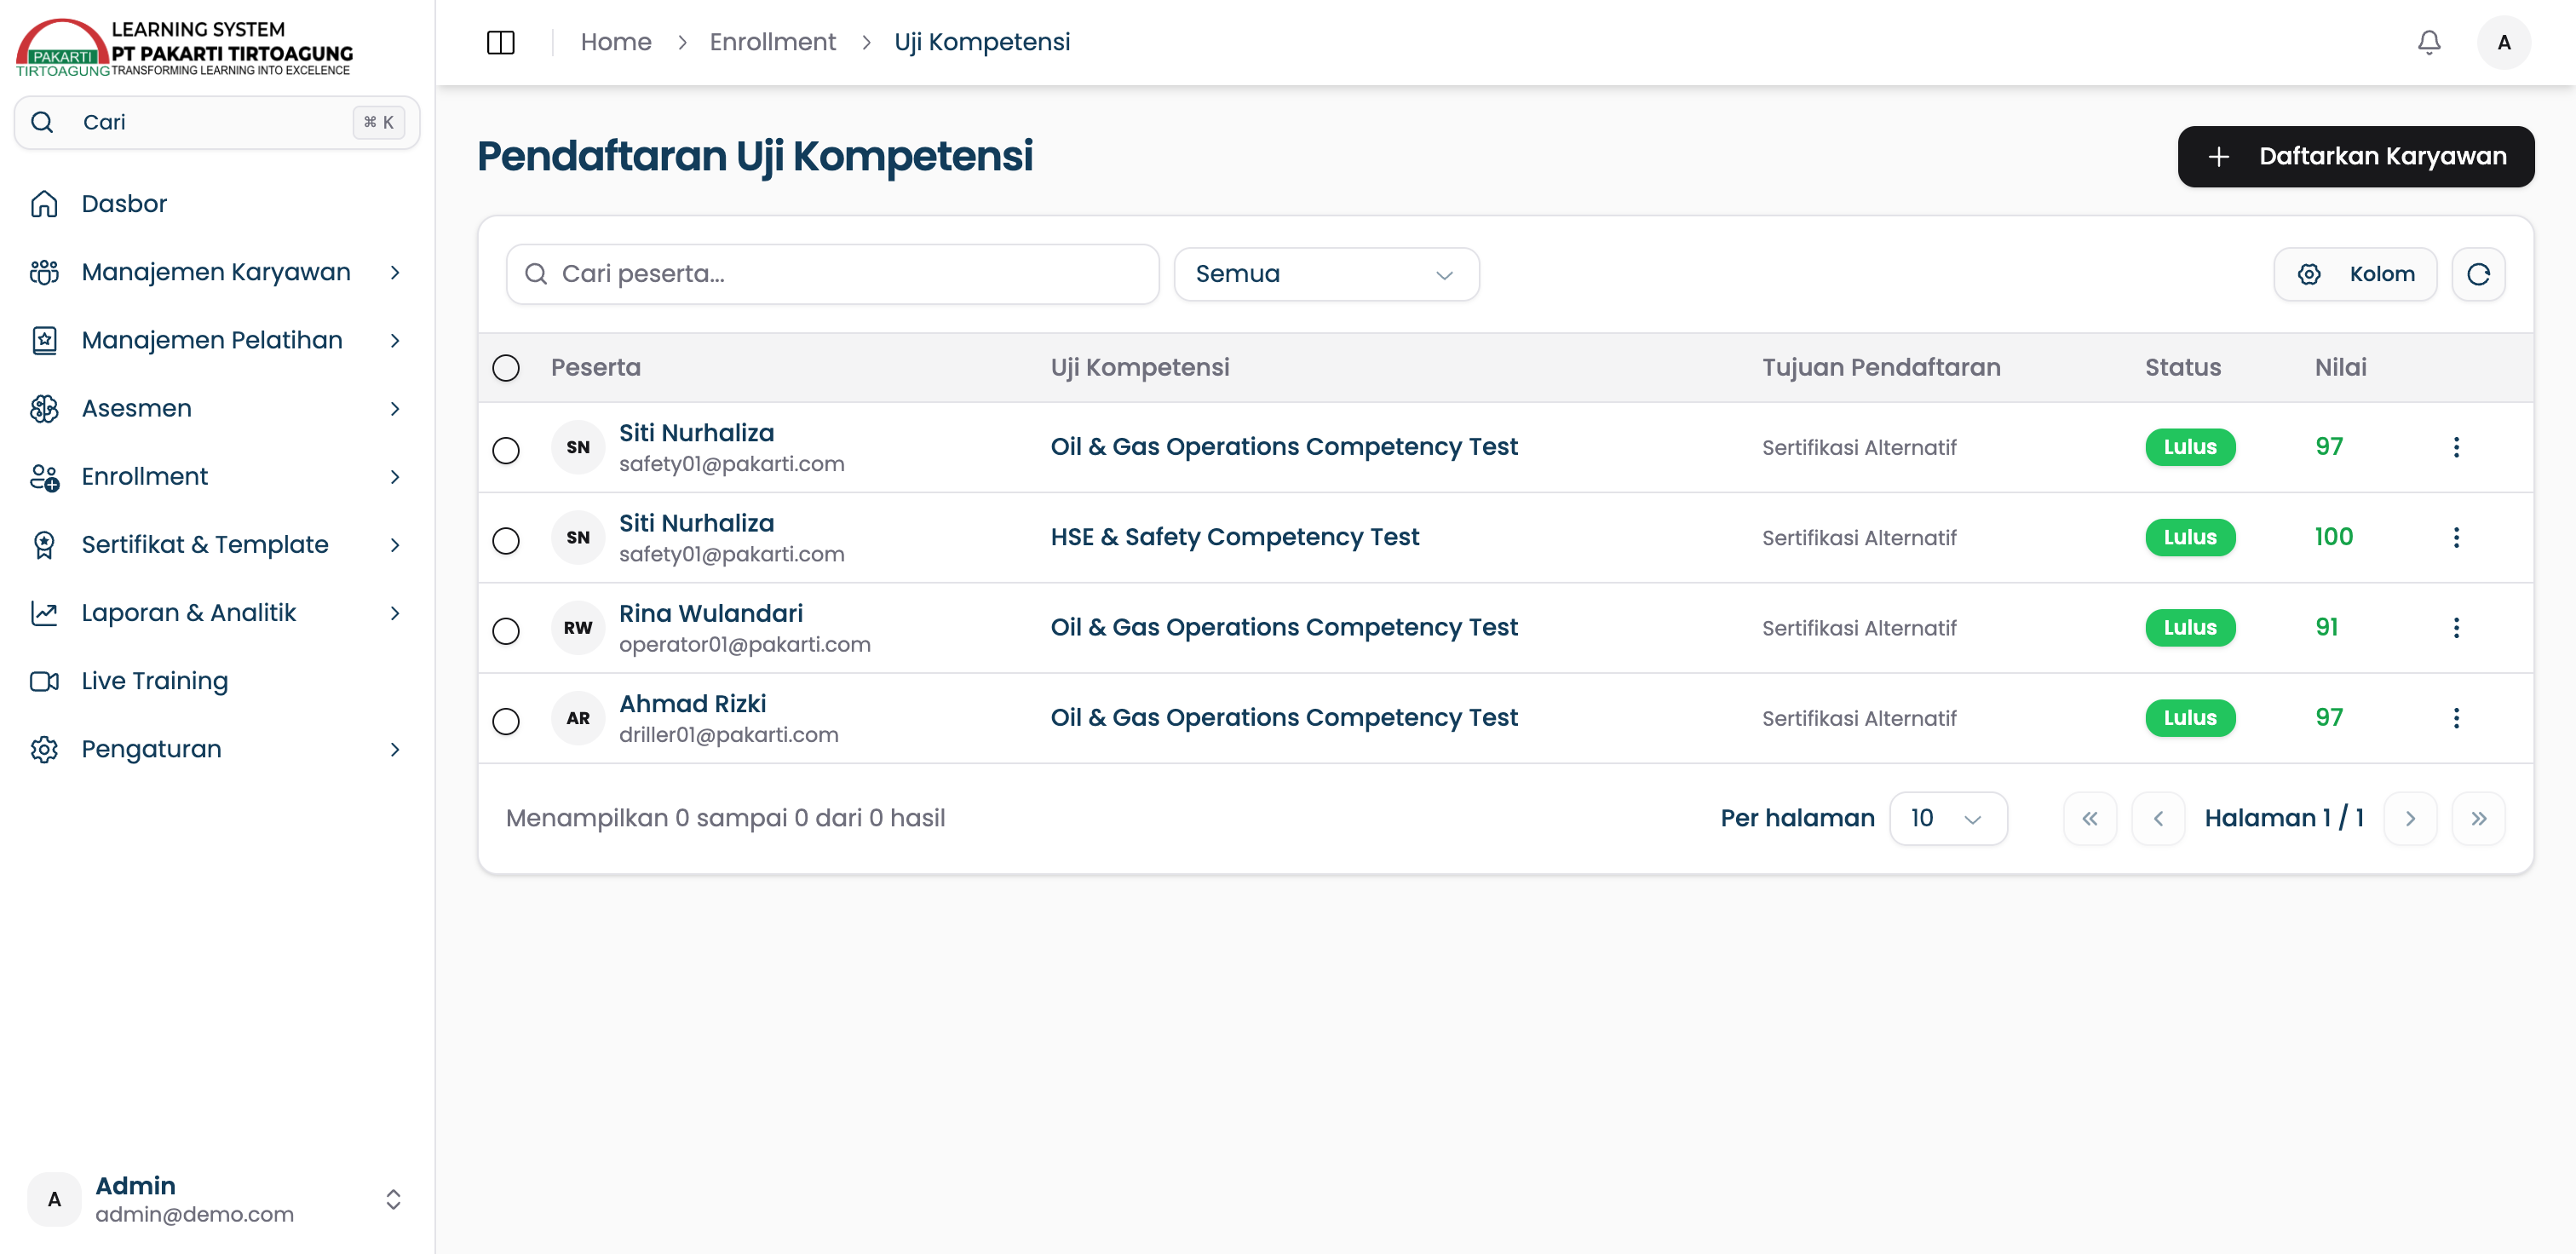The height and width of the screenshot is (1254, 2576).
Task: Open the user avatar menu in header
Action: click(x=2503, y=42)
